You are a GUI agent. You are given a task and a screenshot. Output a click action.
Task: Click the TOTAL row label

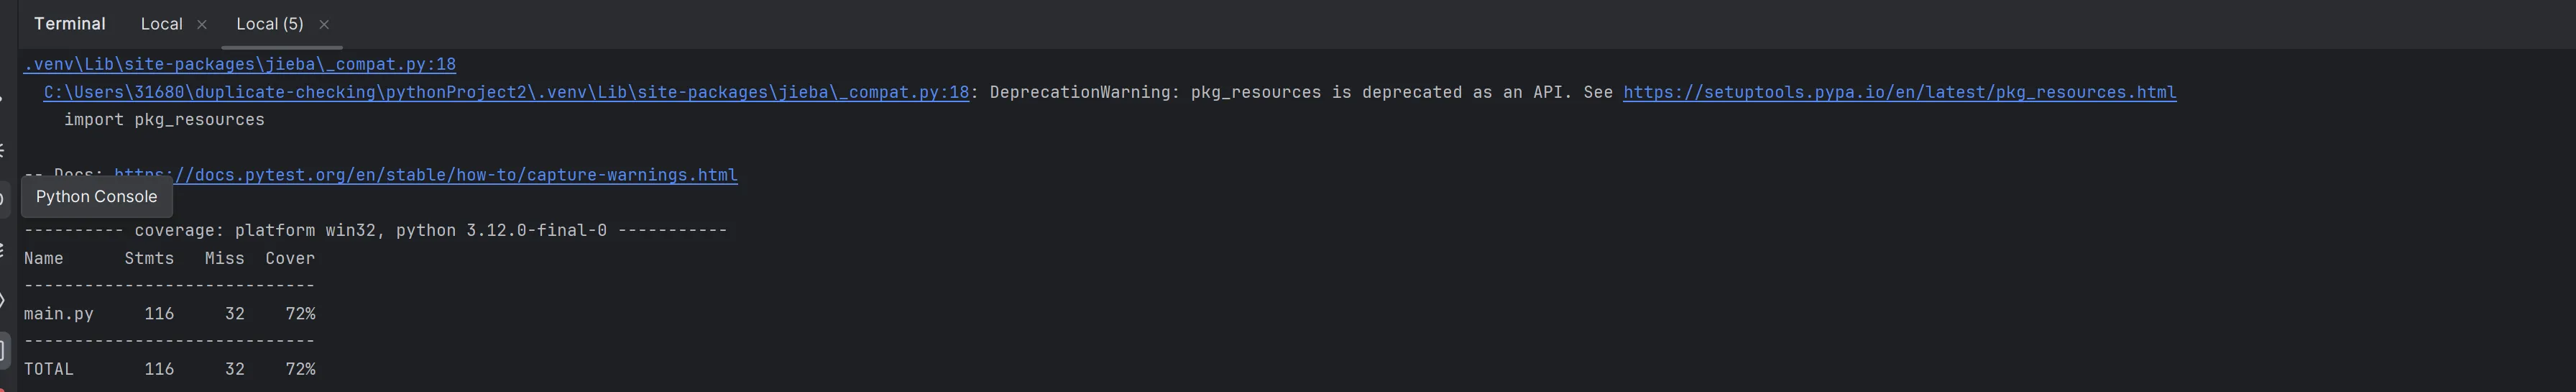[x=49, y=369]
